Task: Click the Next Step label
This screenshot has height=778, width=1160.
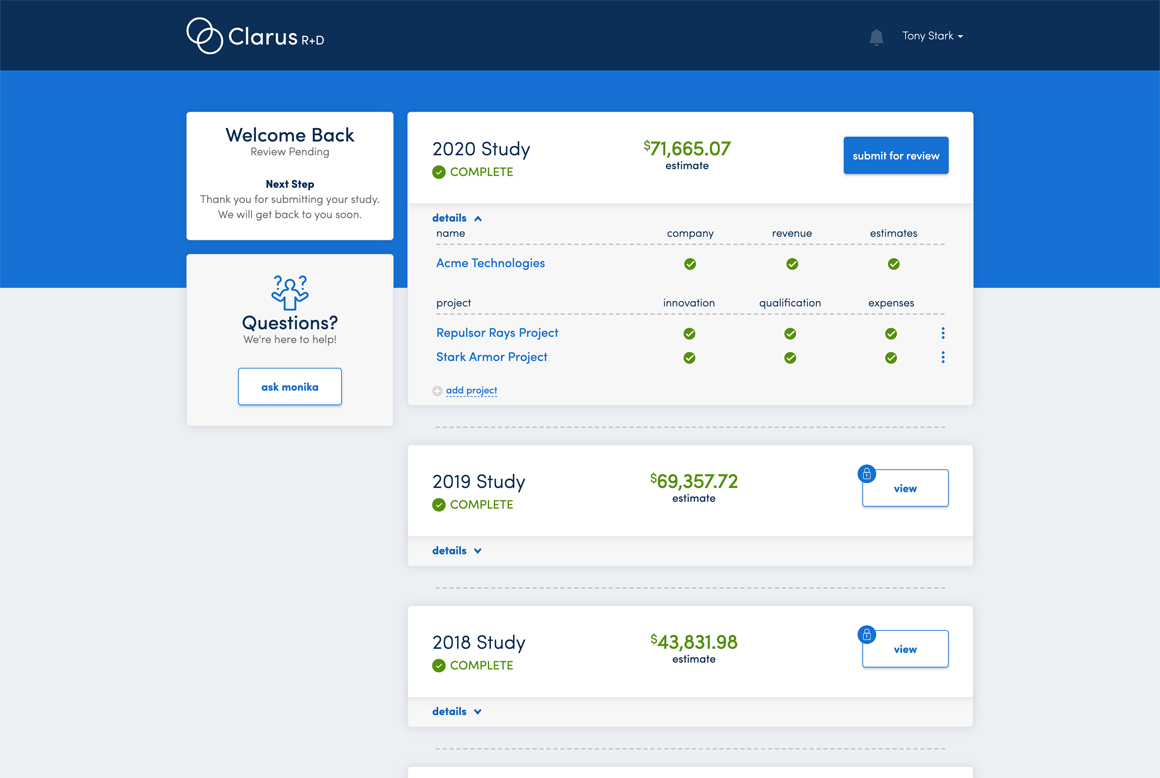Action: click(290, 184)
